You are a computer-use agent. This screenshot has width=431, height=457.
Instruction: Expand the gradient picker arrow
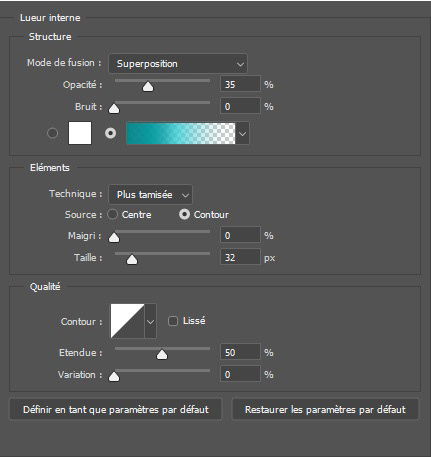[243, 133]
